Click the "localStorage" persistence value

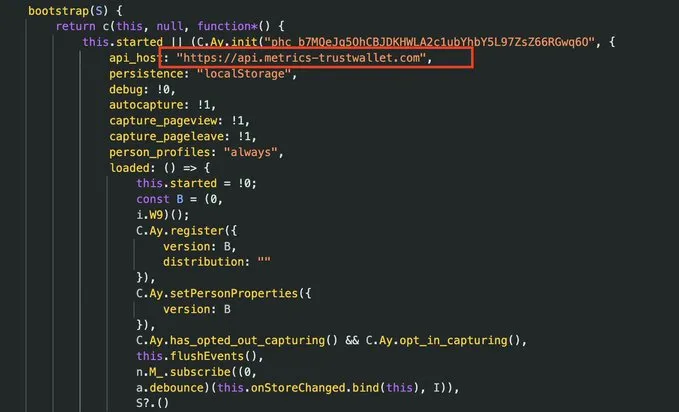click(244, 74)
